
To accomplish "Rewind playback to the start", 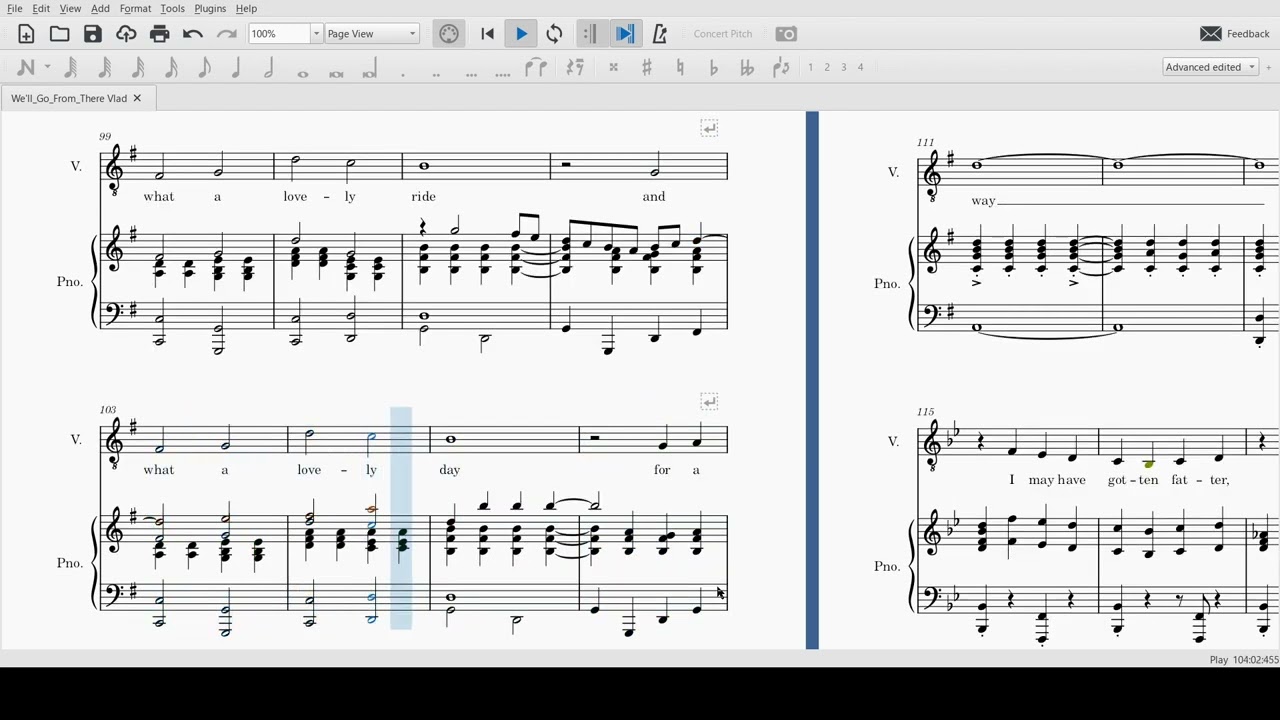I will pos(488,34).
